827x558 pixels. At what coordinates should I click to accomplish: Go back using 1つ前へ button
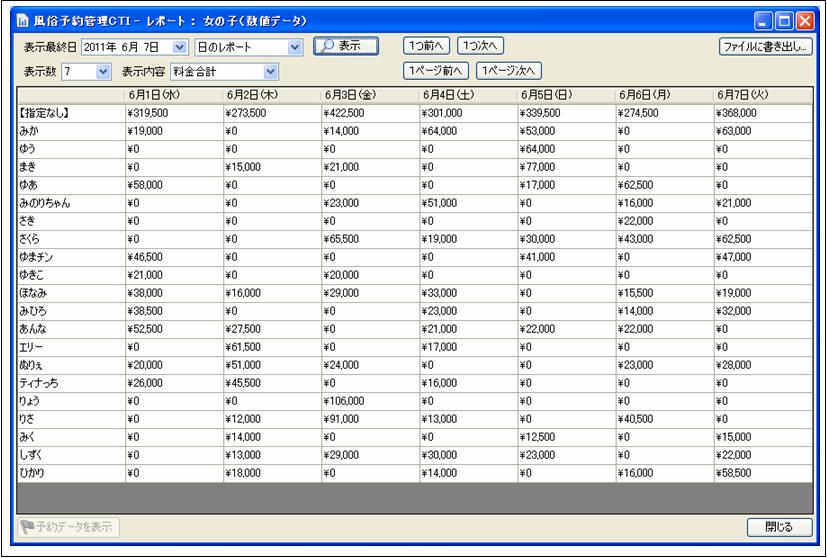tap(427, 46)
